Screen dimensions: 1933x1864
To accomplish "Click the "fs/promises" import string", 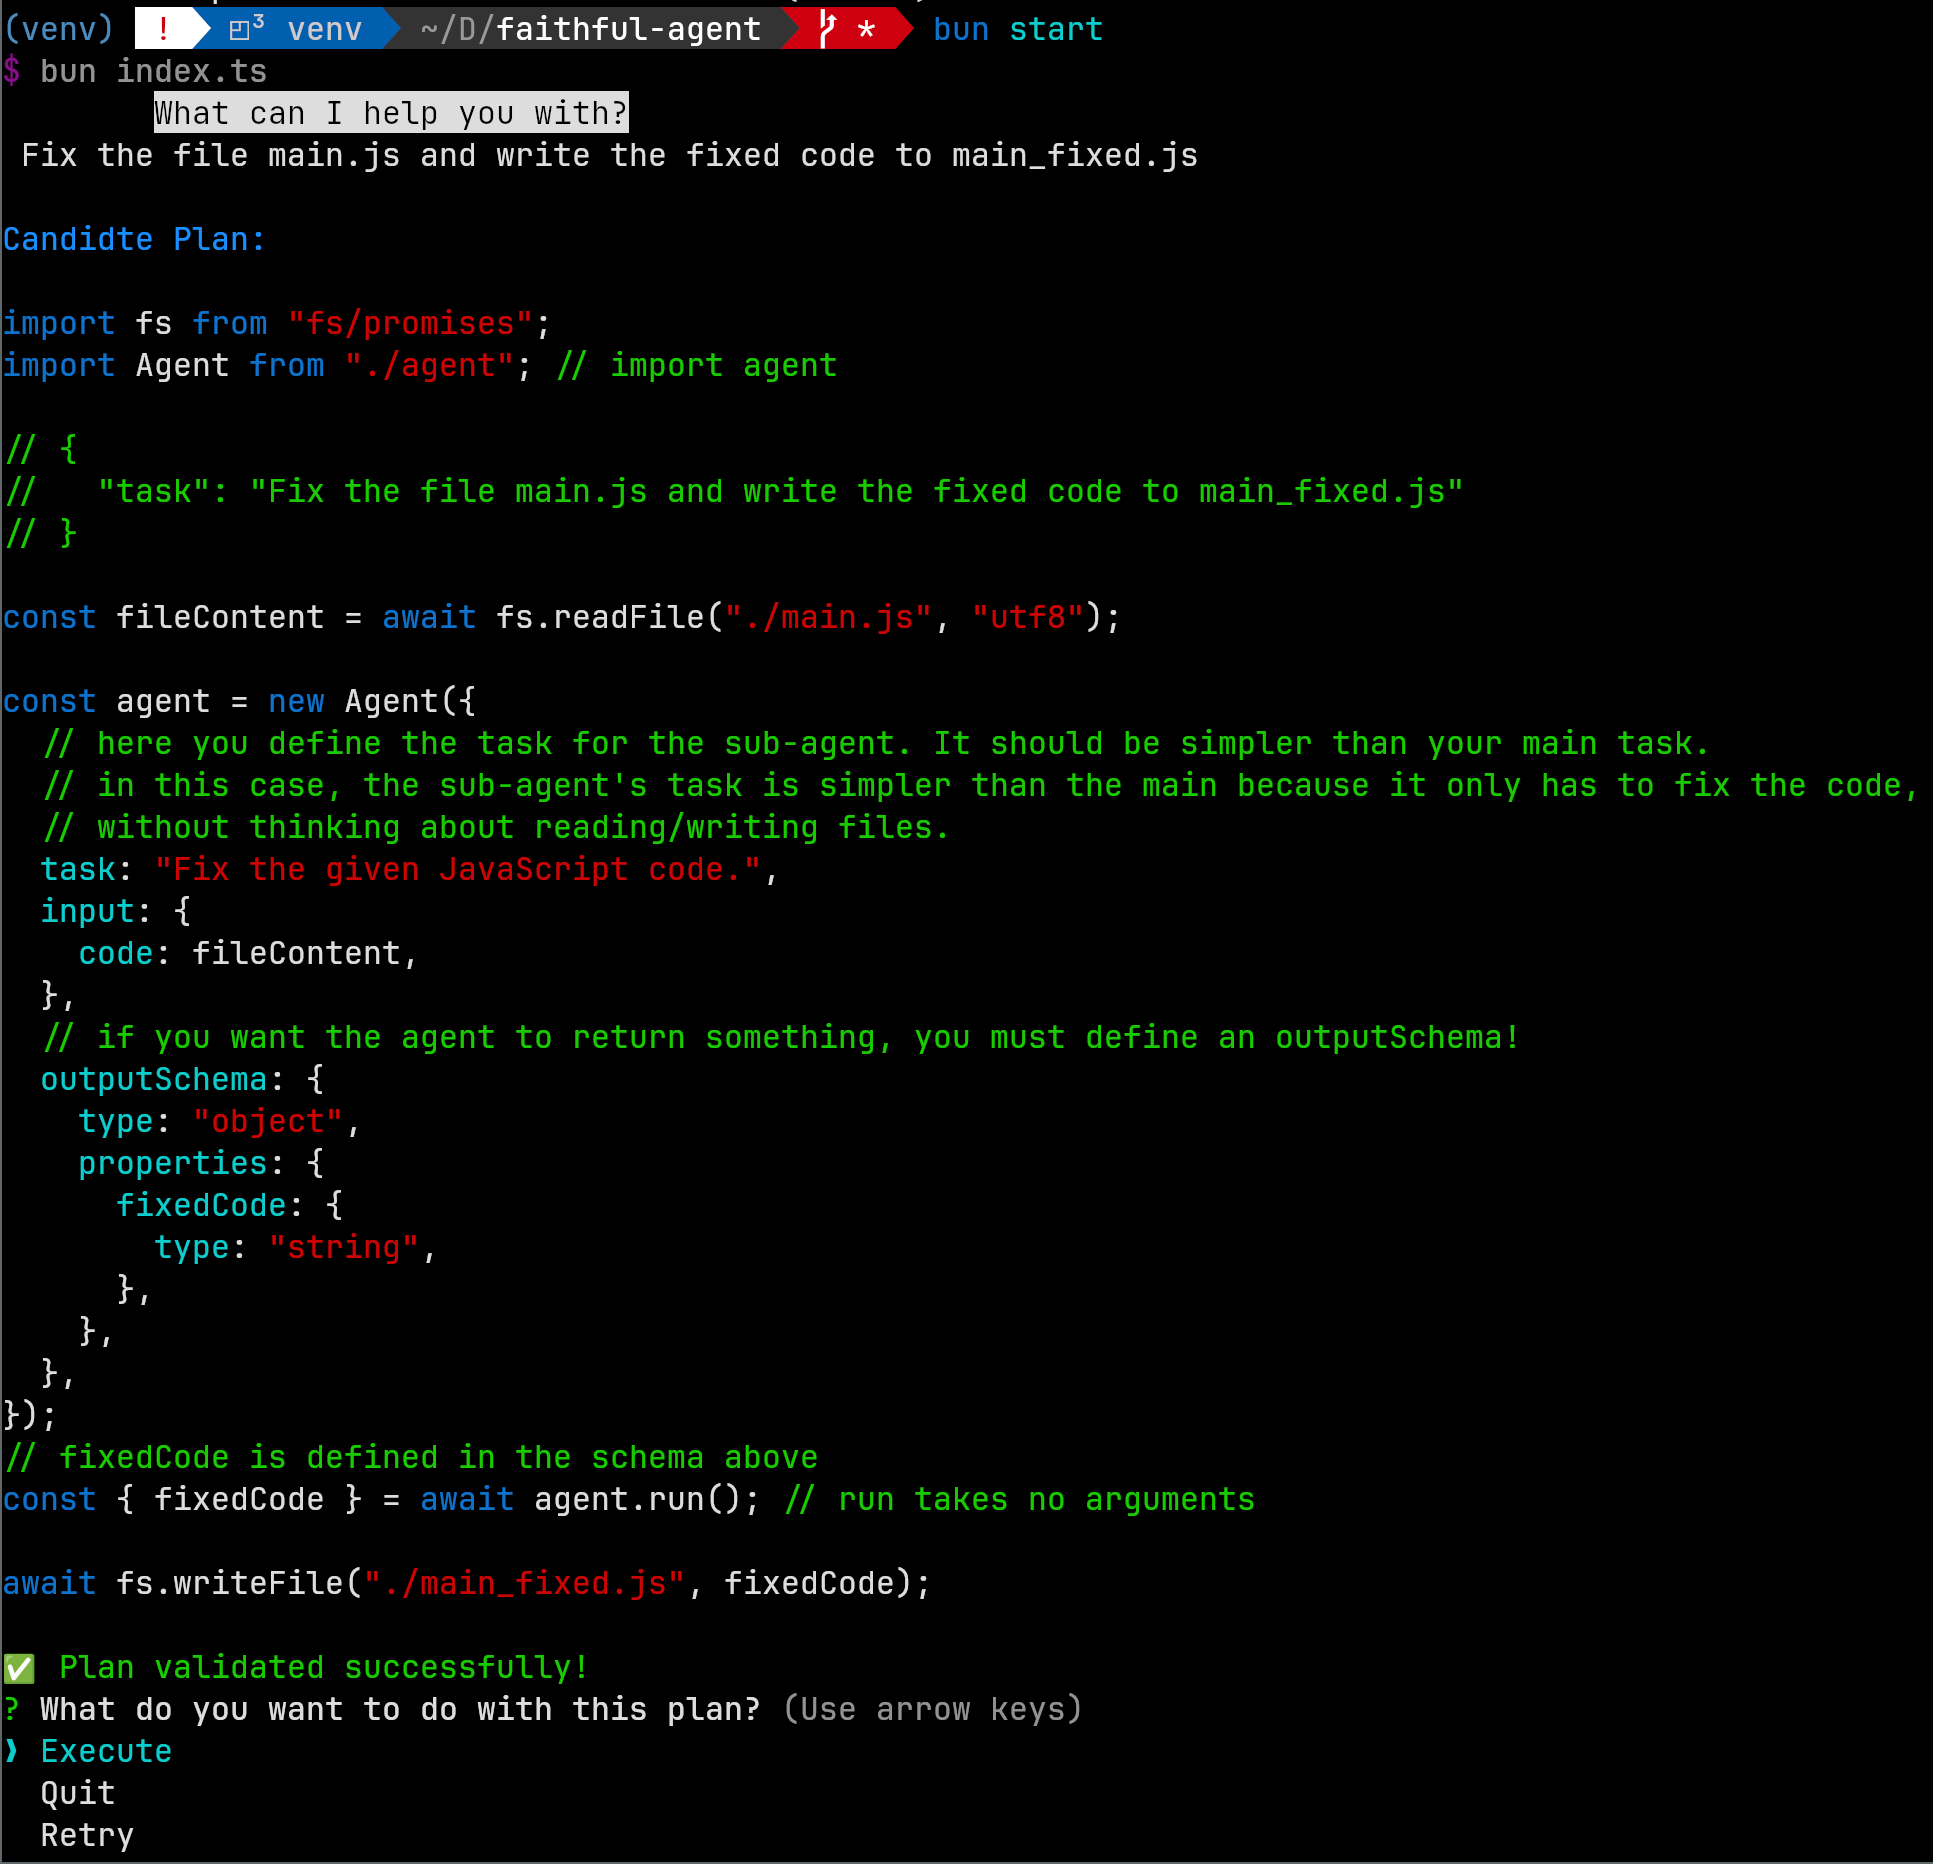I will tap(410, 323).
